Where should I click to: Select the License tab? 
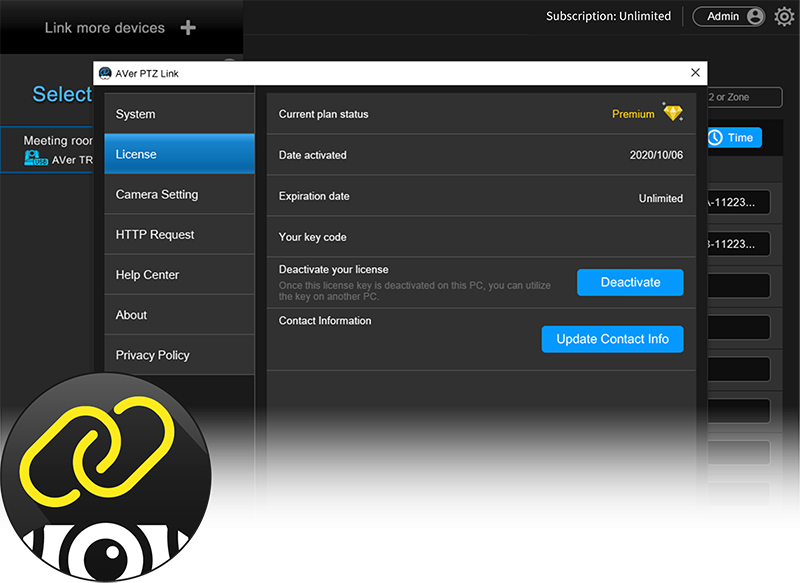pos(179,154)
